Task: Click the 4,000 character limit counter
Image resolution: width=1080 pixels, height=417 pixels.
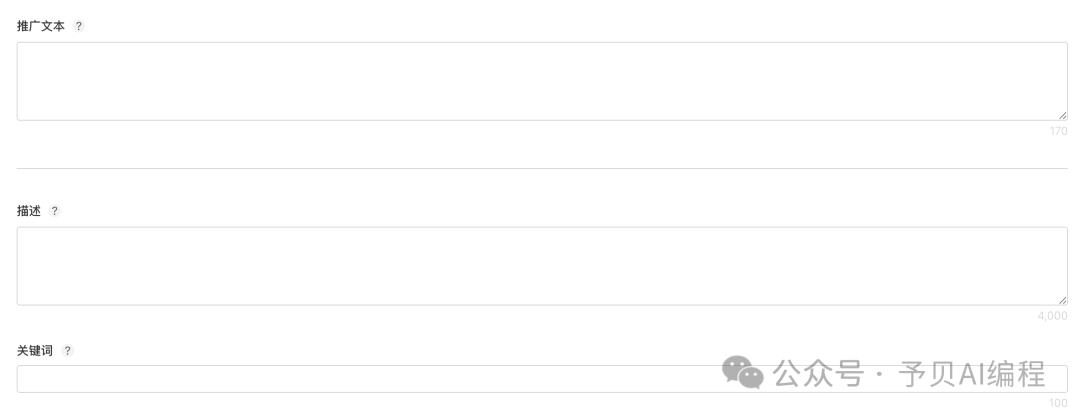Action: [1052, 316]
